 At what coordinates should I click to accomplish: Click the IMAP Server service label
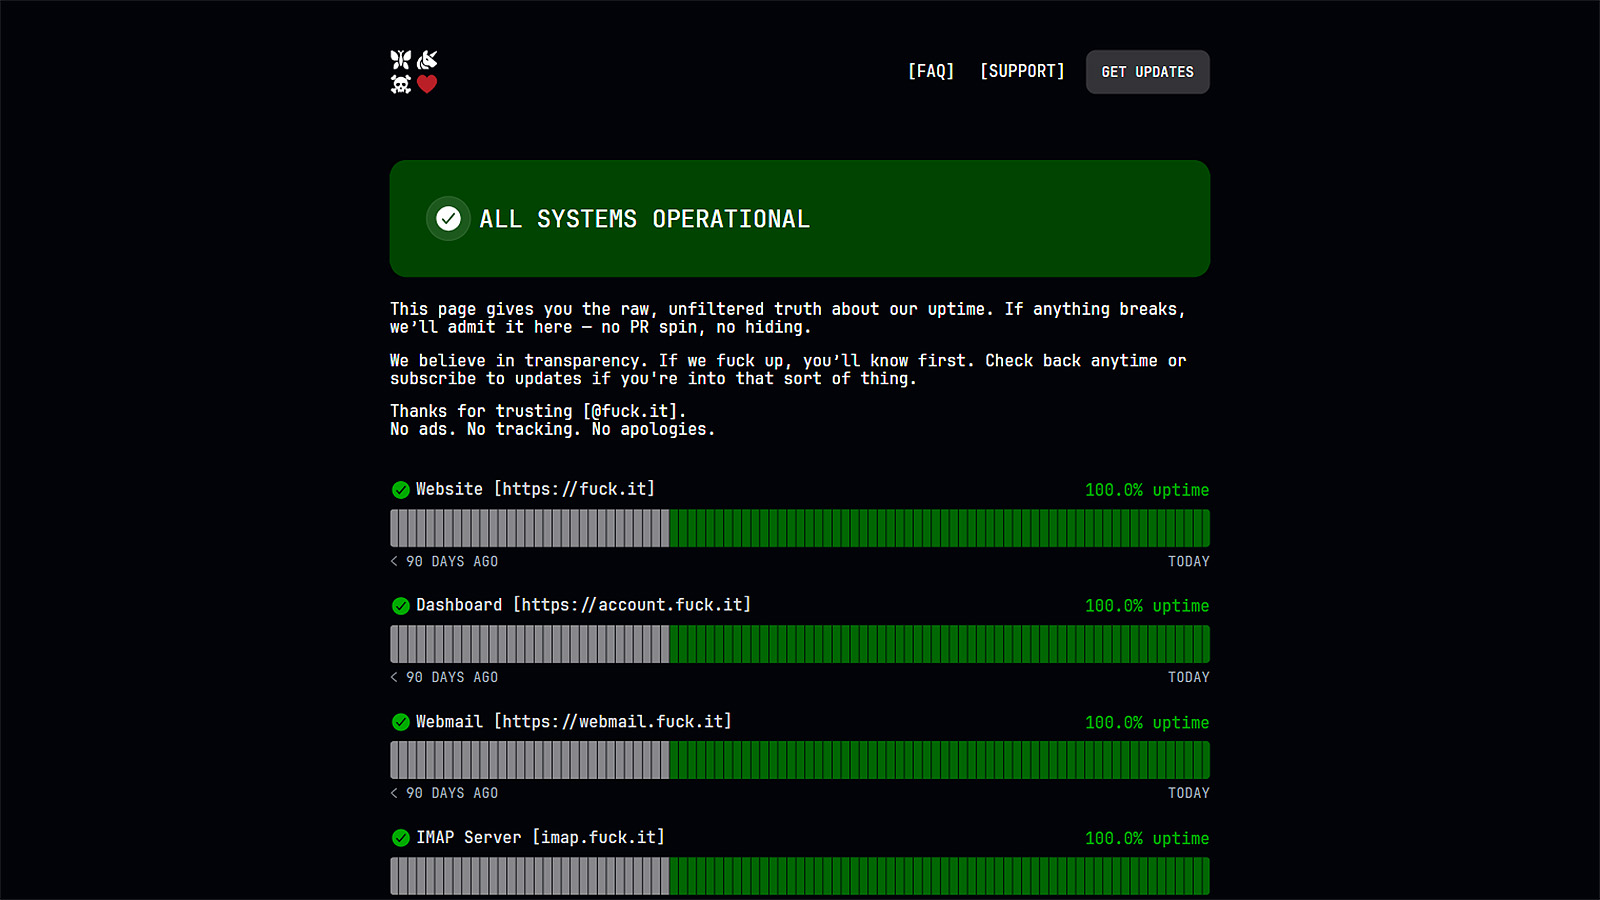[x=540, y=837]
